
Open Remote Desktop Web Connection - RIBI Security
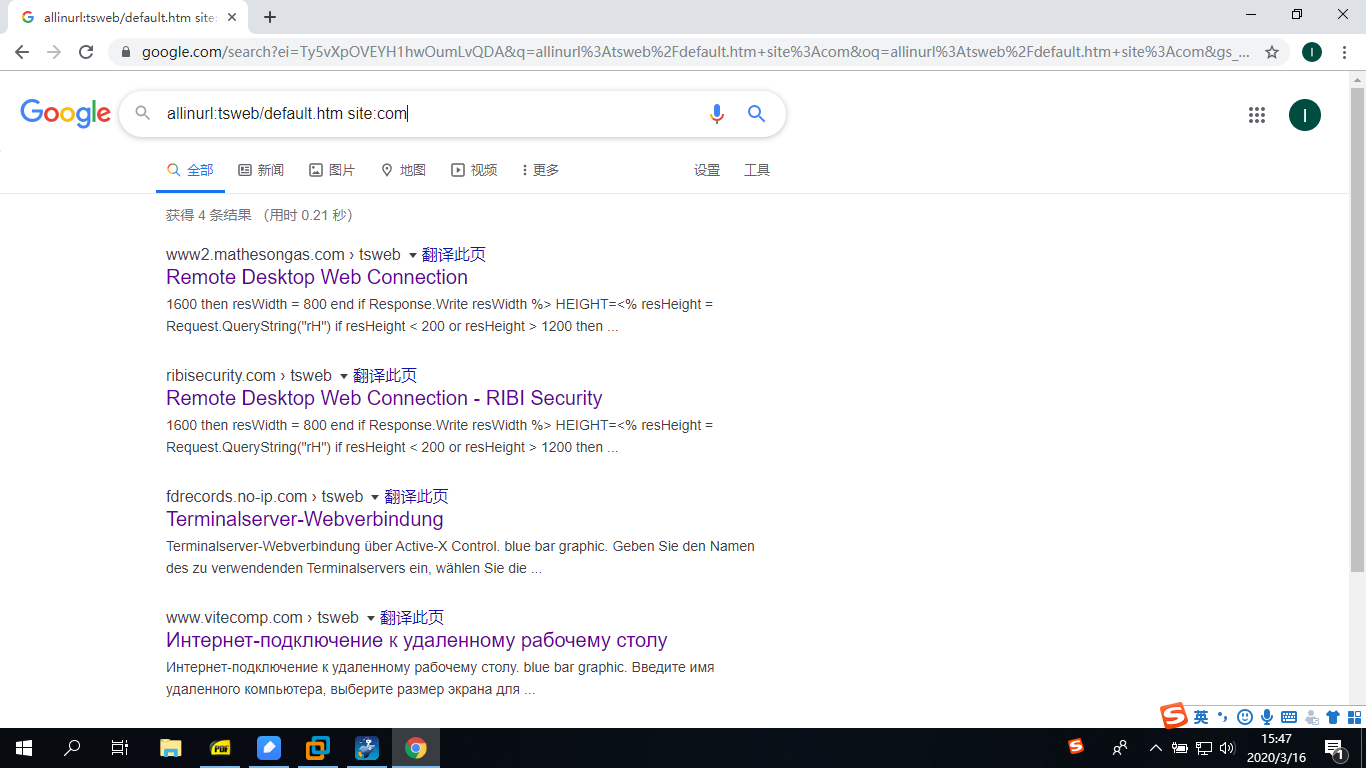[x=384, y=398]
